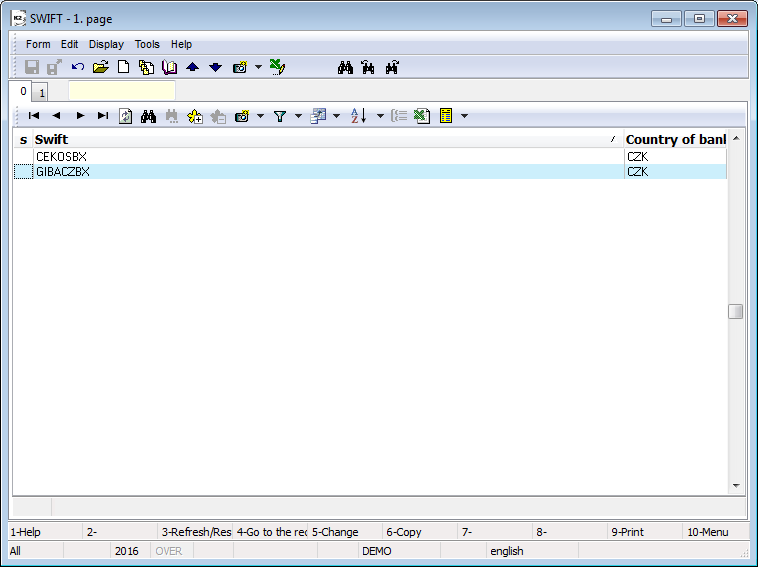Open the Help menu
This screenshot has width=758, height=567.
[181, 44]
